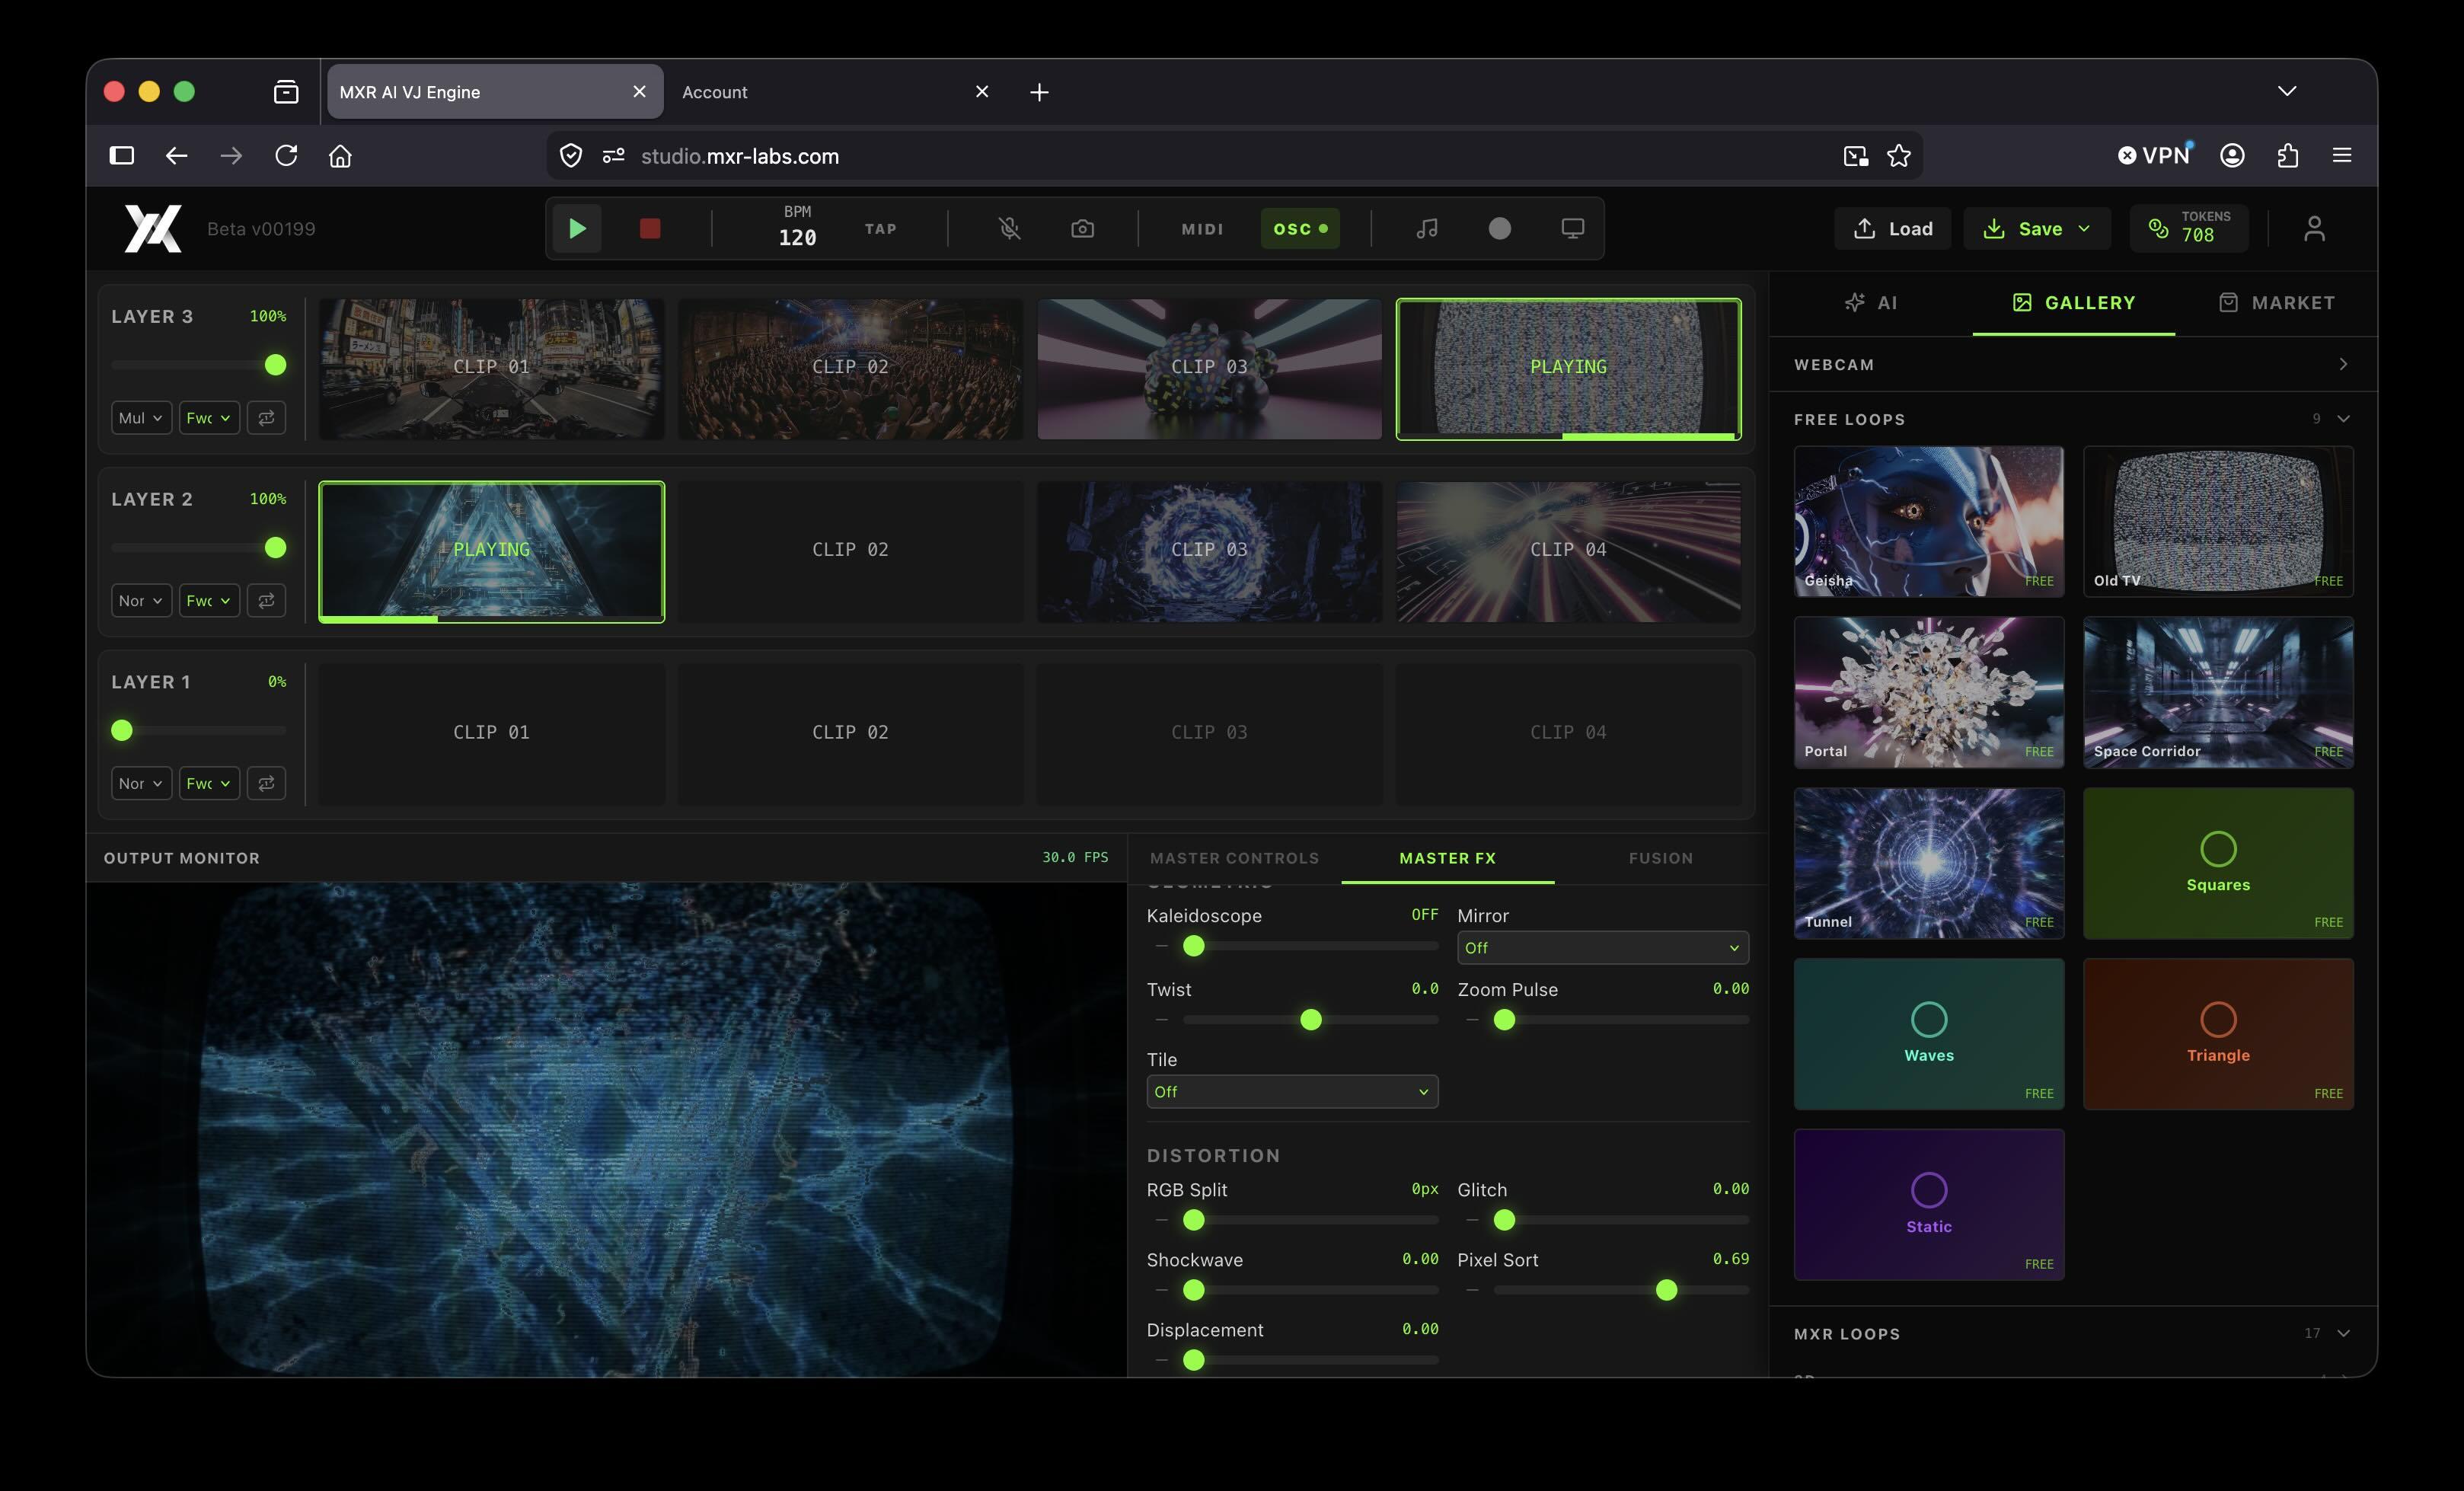The width and height of the screenshot is (2464, 1491).
Task: Click the camera snapshot icon
Action: [1082, 229]
